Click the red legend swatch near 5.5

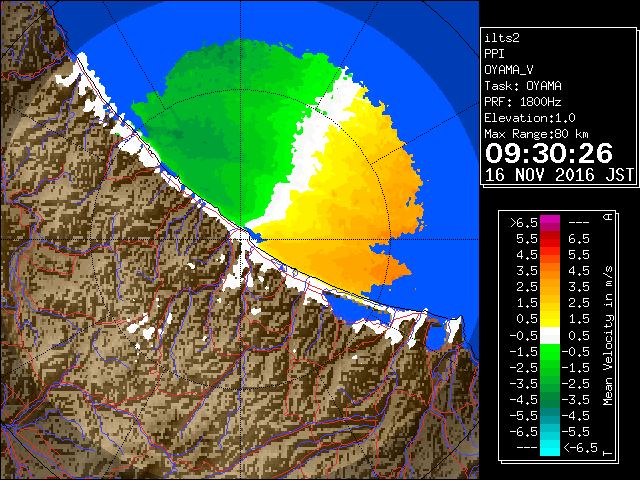550,239
